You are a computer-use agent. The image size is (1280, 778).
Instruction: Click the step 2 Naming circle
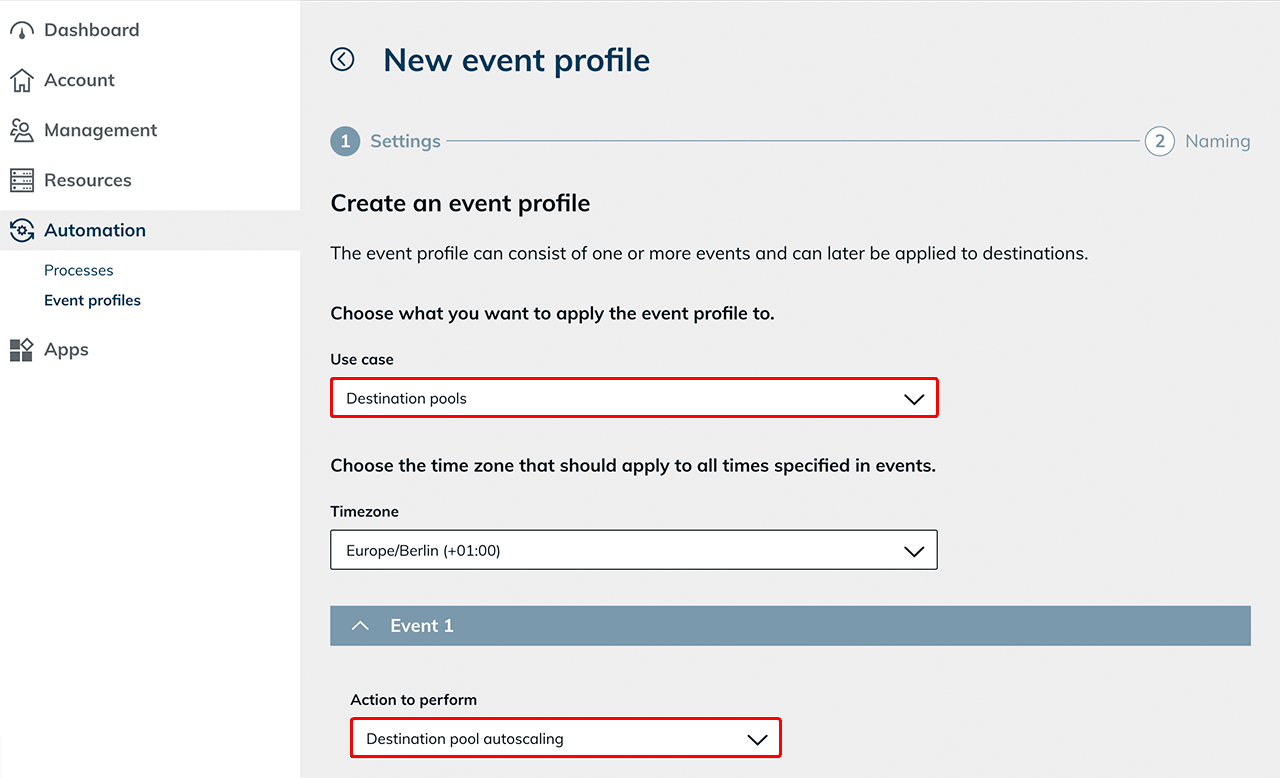1159,142
